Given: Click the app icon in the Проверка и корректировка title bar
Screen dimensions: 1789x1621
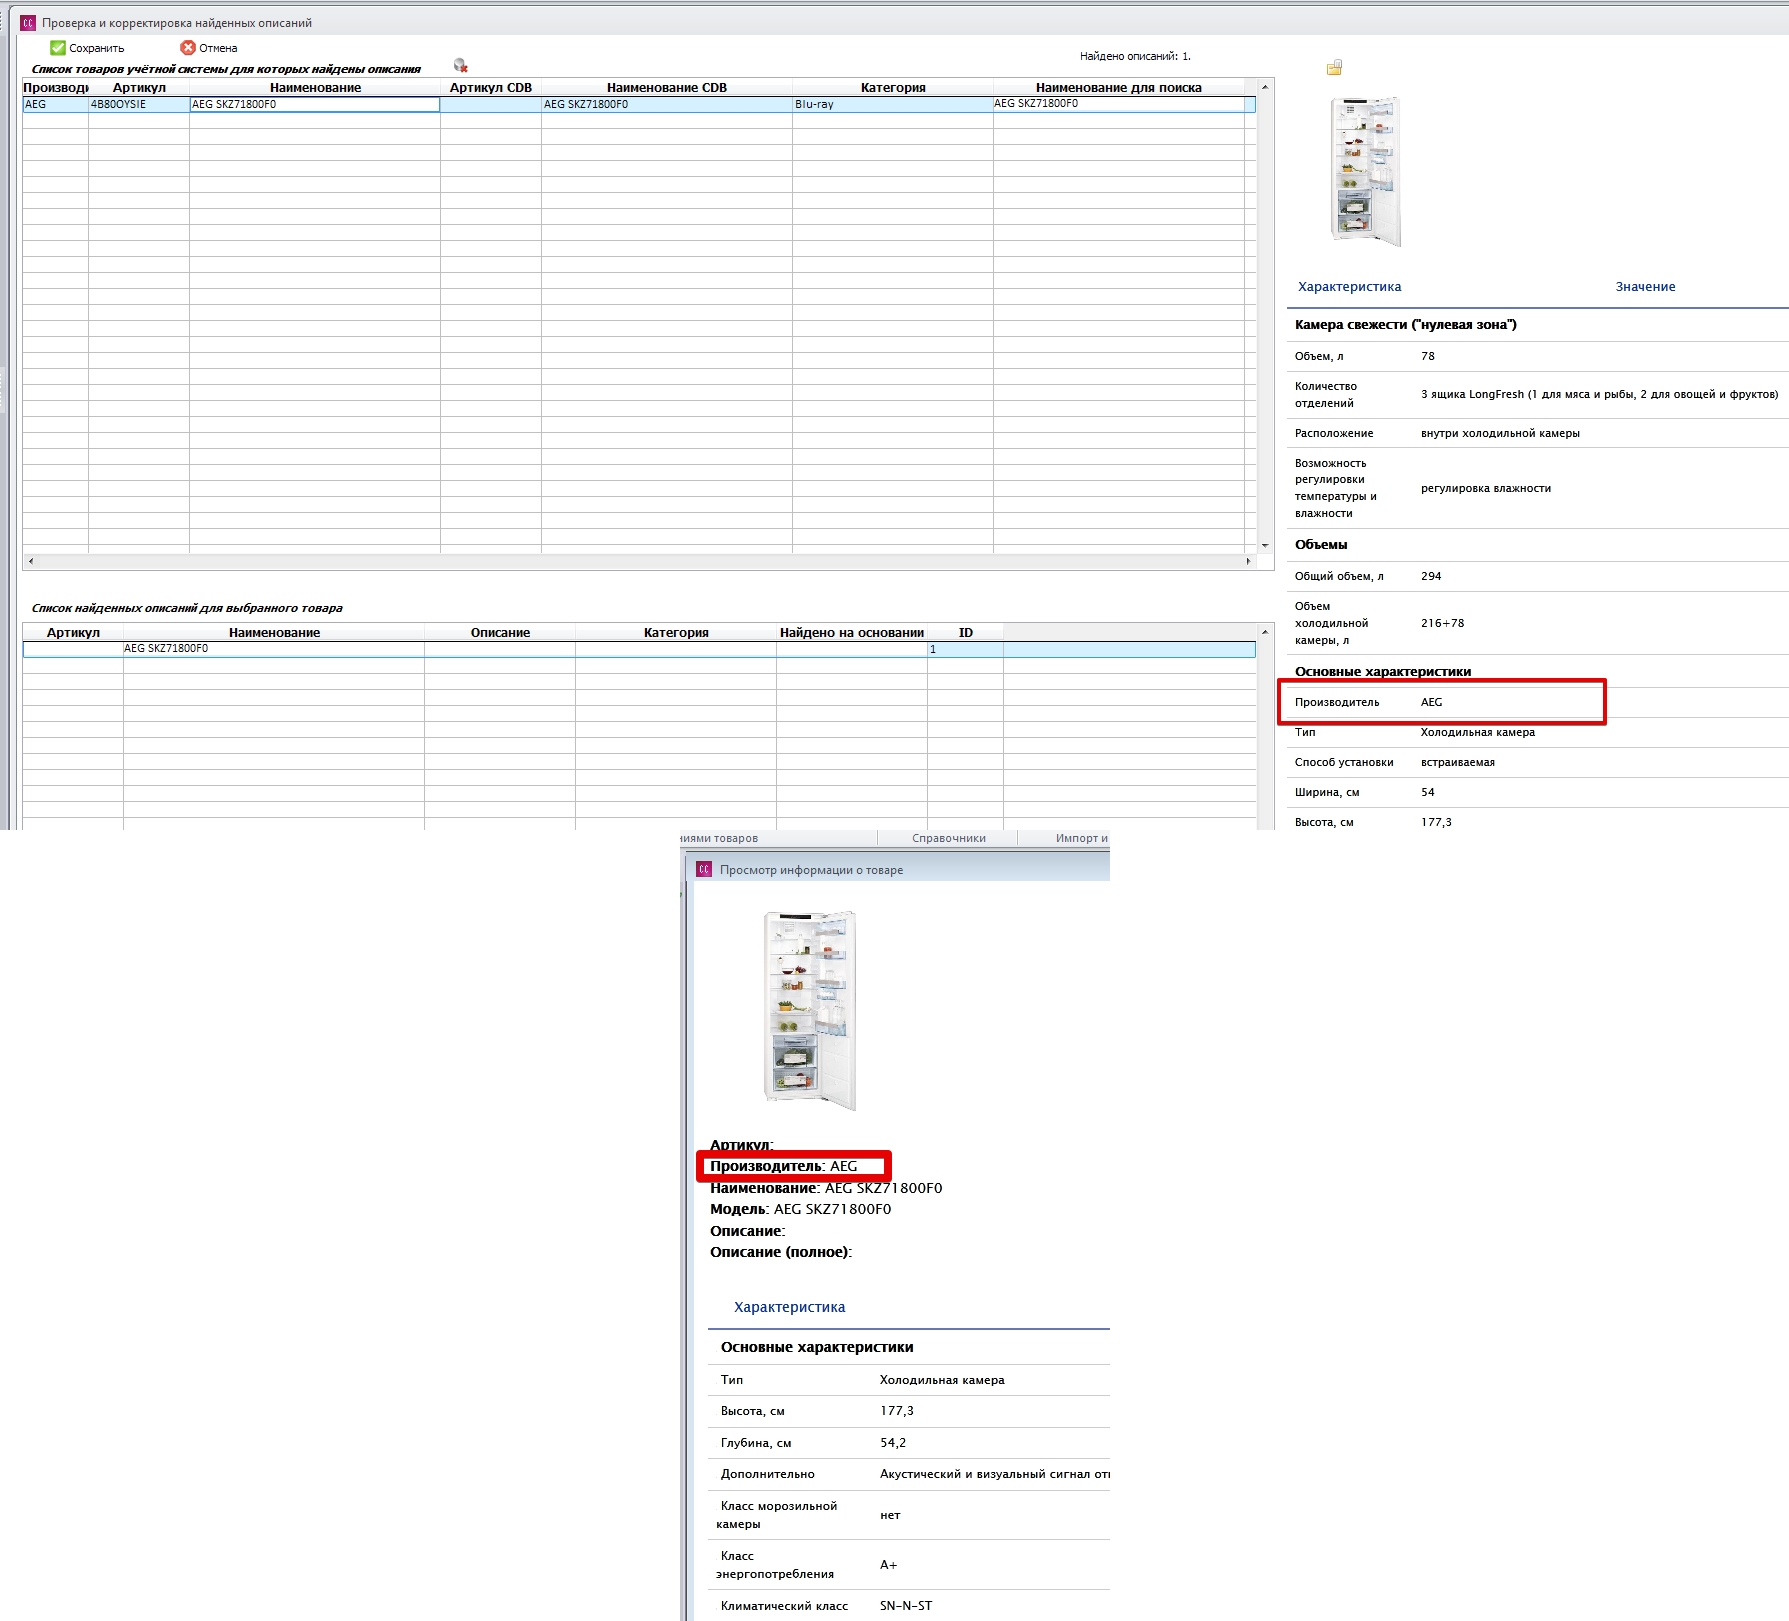Looking at the screenshot, I should (28, 23).
